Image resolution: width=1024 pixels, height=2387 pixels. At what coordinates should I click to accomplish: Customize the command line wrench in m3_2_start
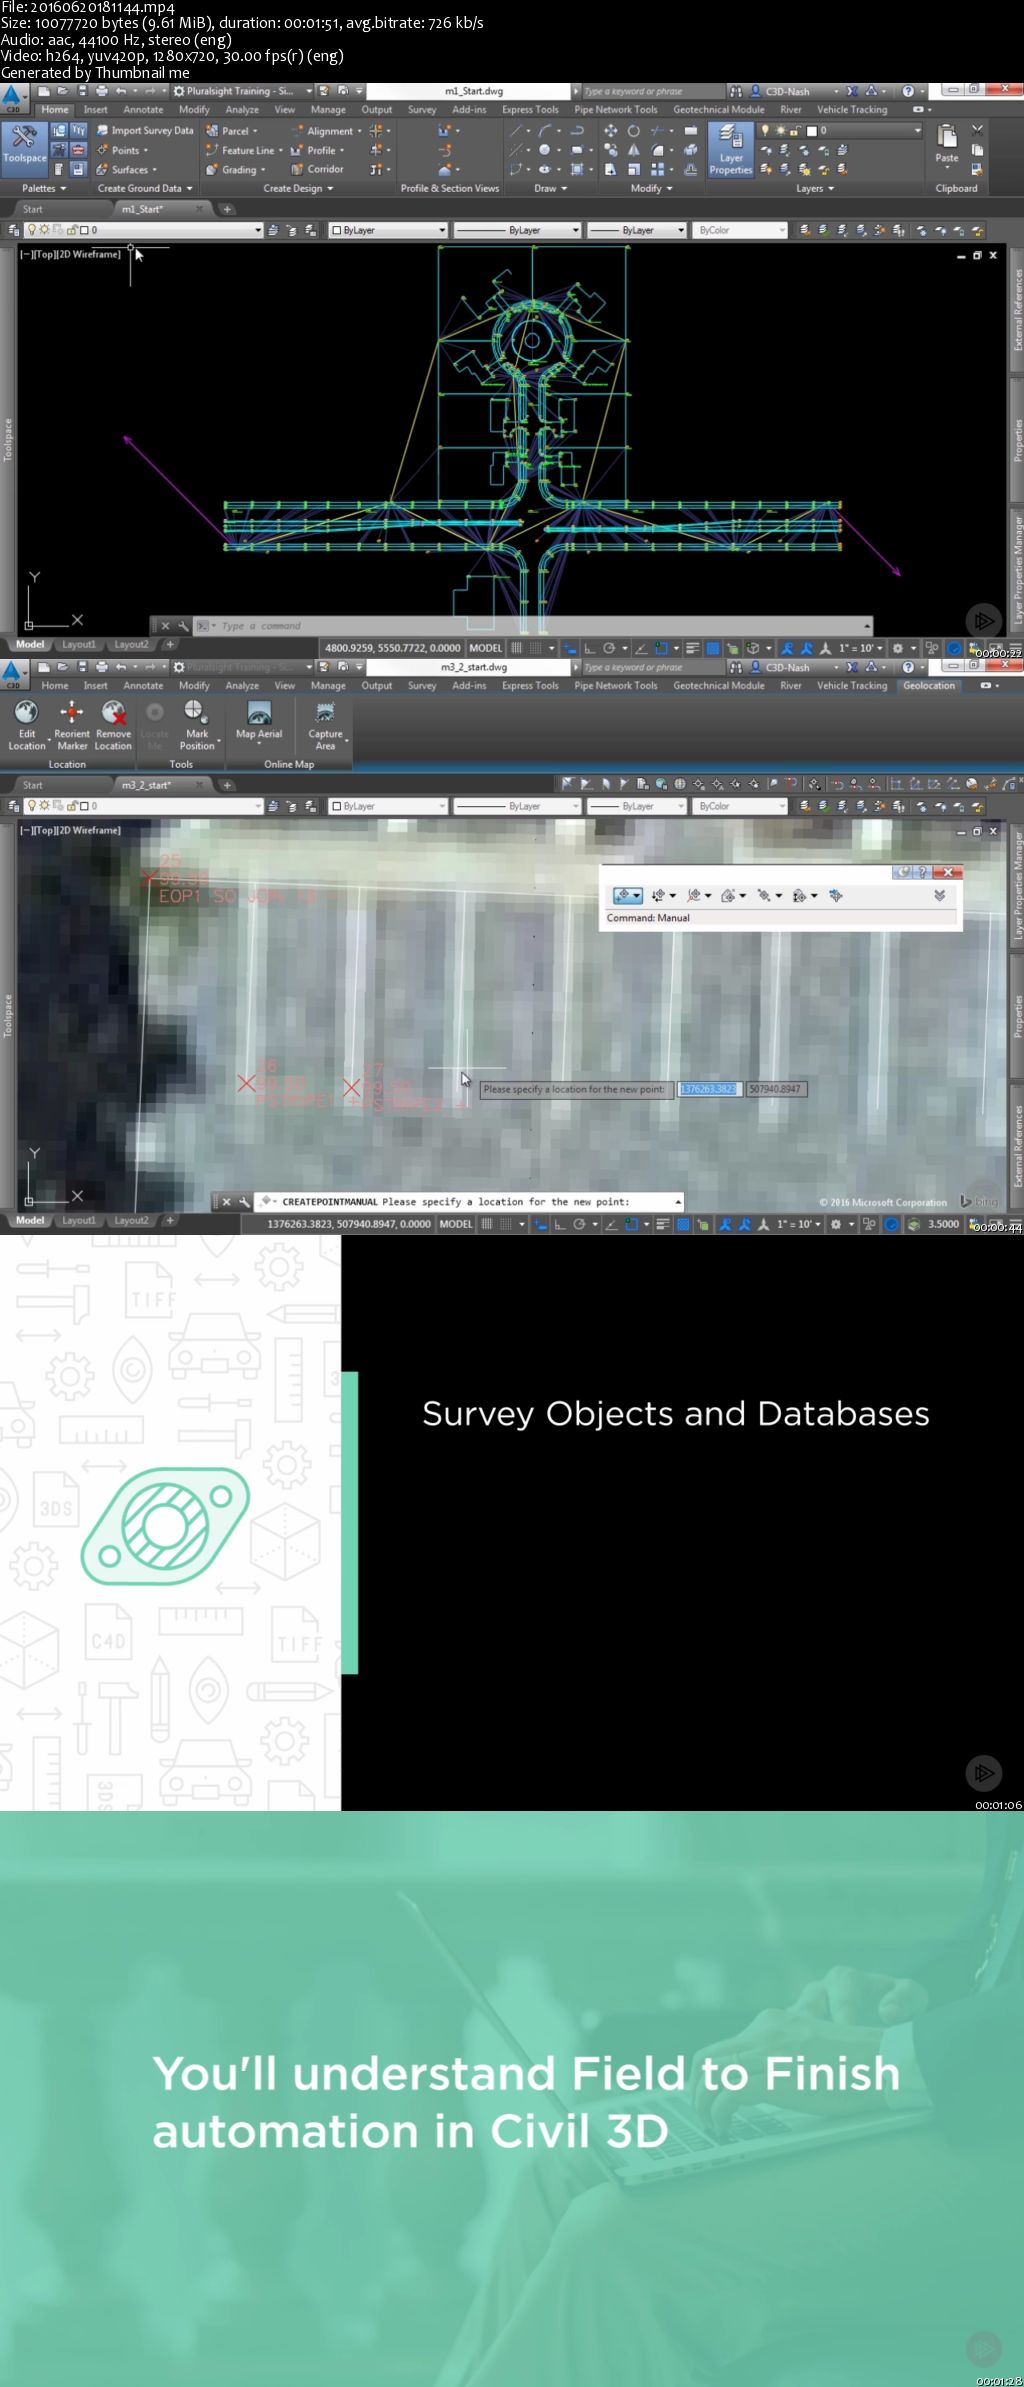coord(244,1202)
